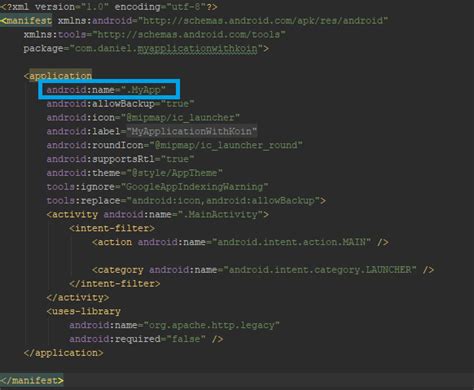Select the xmlns:android schema URL value
Image resolution: width=474 pixels, height=390 pixels.
pos(263,21)
